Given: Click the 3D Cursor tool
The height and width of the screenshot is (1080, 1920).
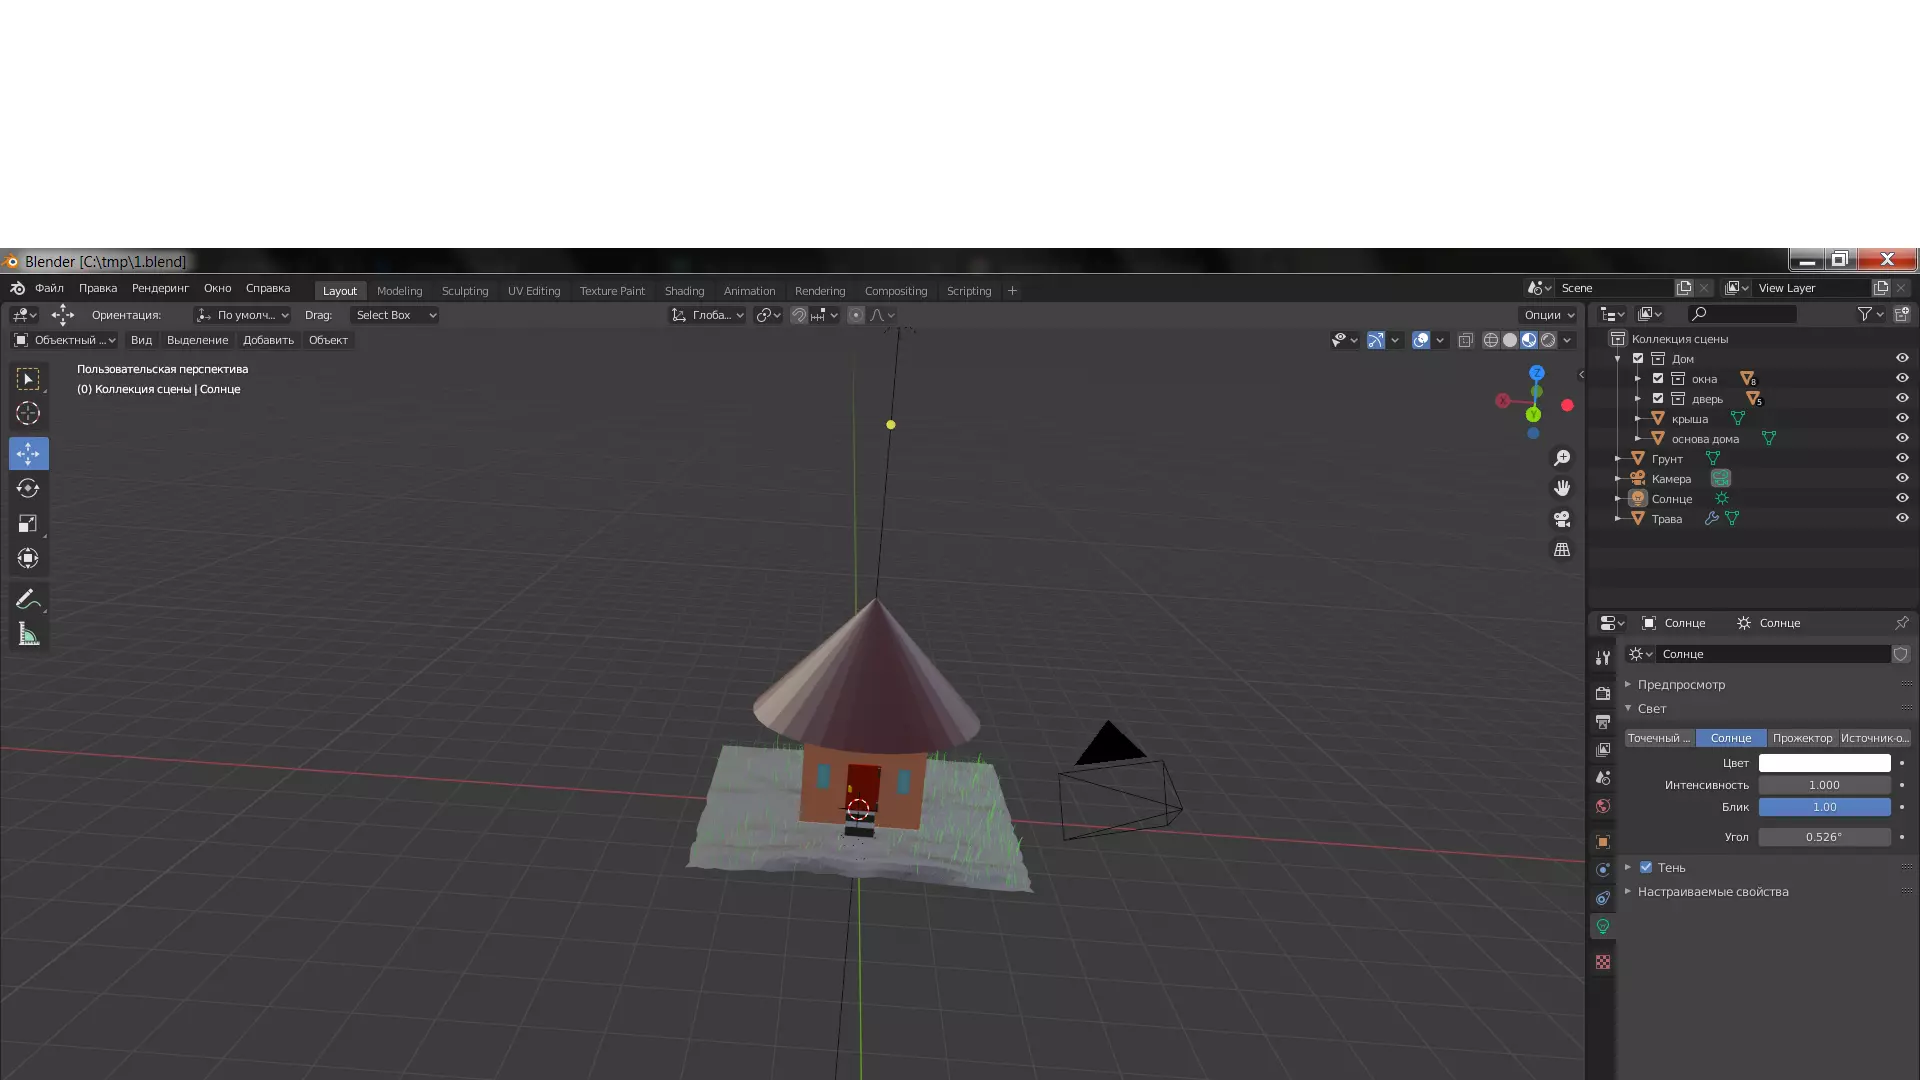Looking at the screenshot, I should pyautogui.click(x=28, y=413).
